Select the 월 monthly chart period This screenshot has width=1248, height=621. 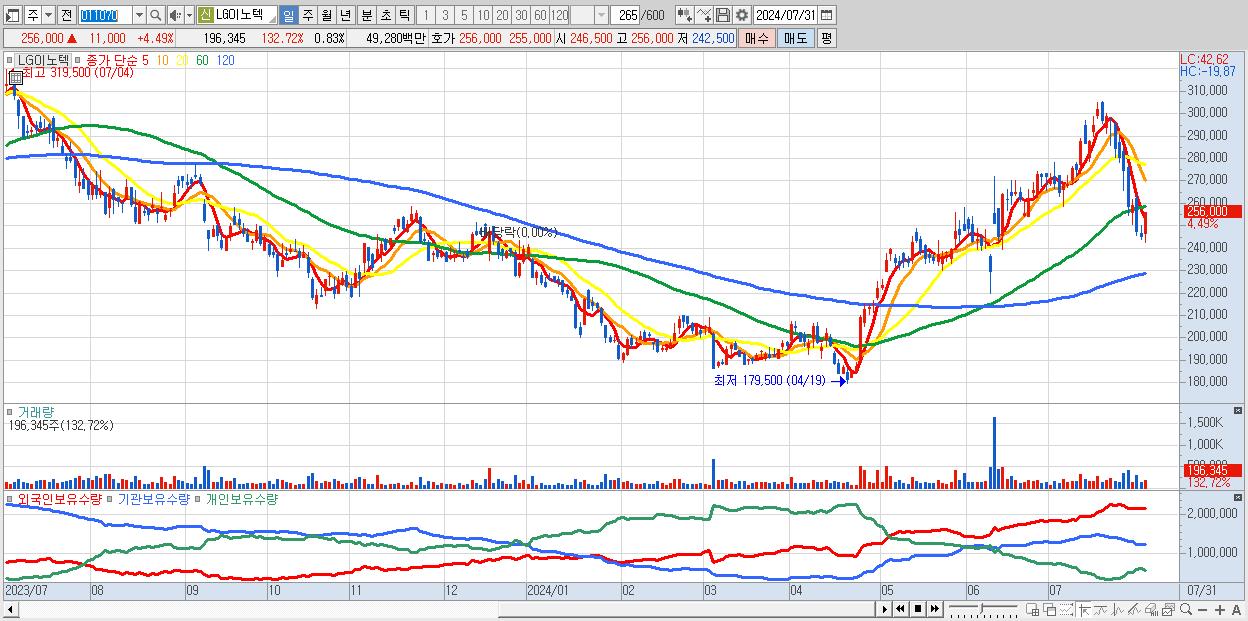(326, 15)
